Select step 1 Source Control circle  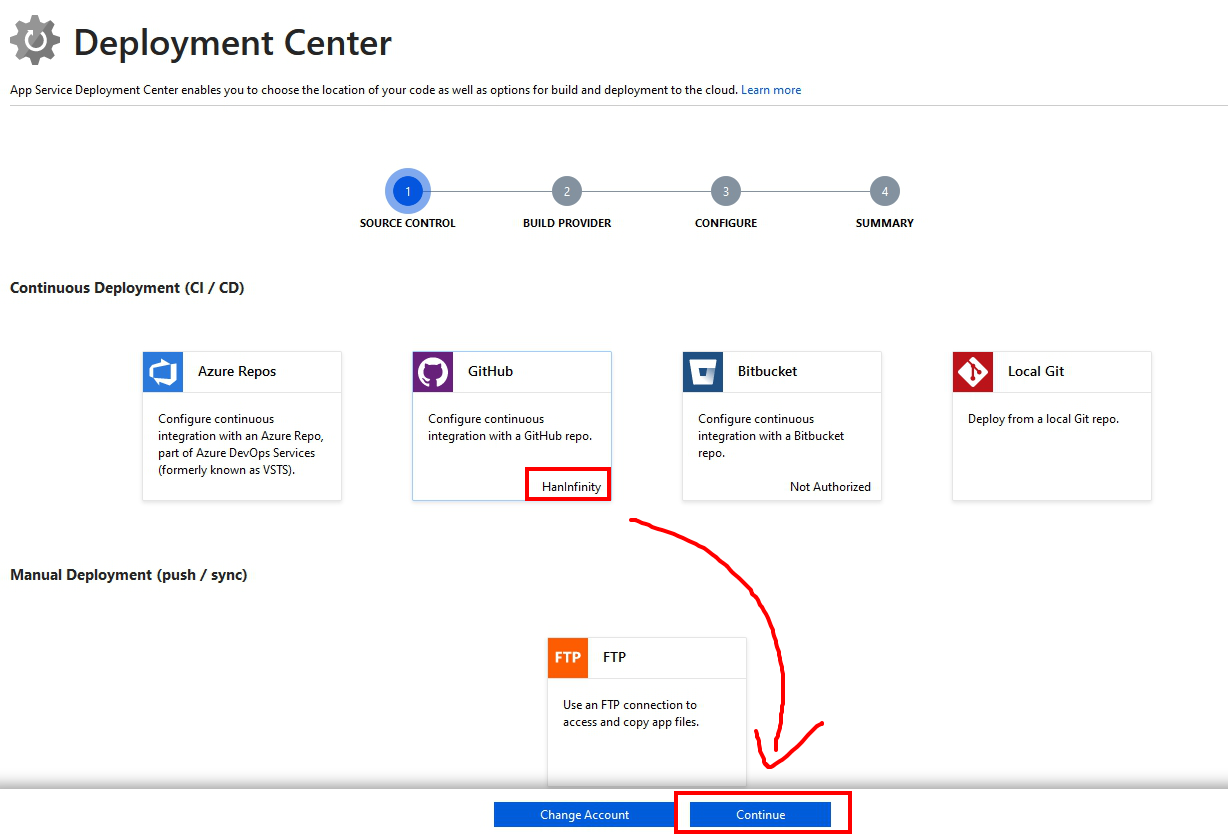pos(408,191)
